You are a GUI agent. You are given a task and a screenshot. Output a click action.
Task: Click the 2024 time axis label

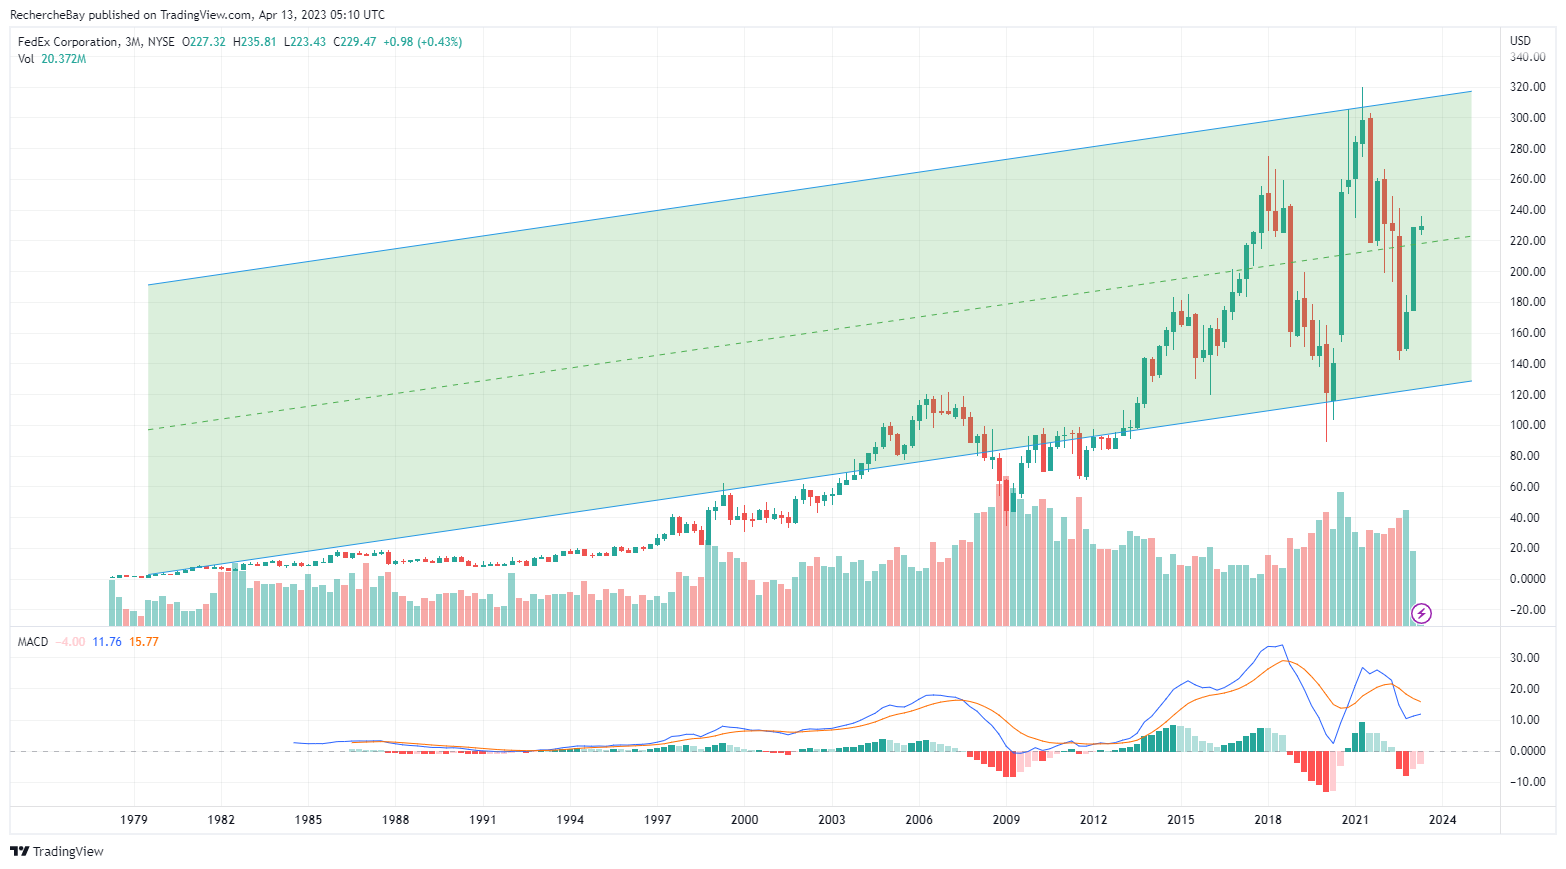[1443, 820]
